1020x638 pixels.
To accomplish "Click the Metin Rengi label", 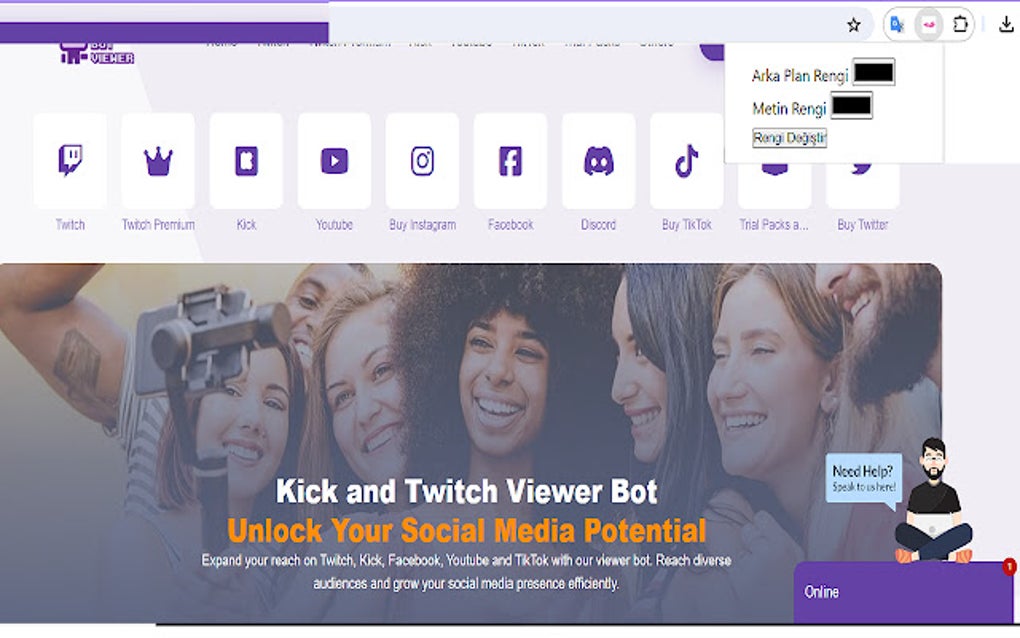I will (x=789, y=108).
